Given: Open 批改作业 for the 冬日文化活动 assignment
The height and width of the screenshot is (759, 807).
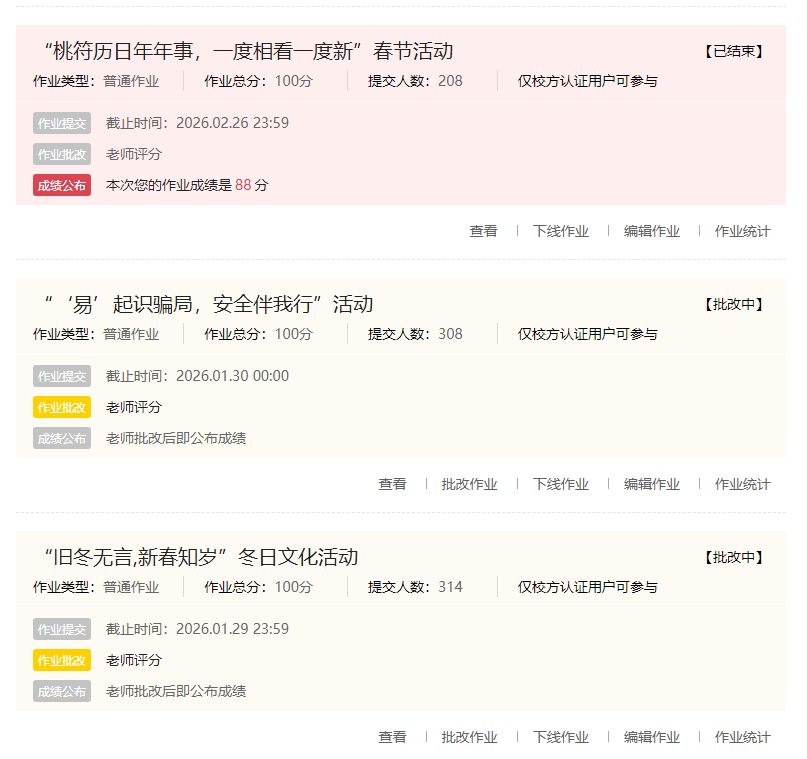Looking at the screenshot, I should pyautogui.click(x=469, y=737).
